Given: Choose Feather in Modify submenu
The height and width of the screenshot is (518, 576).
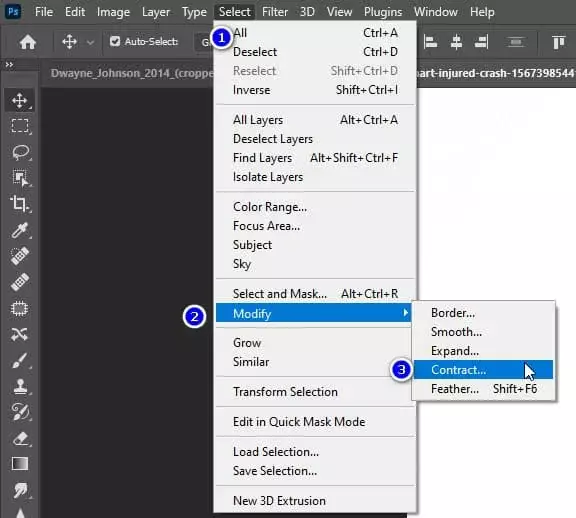Looking at the screenshot, I should (x=483, y=389).
